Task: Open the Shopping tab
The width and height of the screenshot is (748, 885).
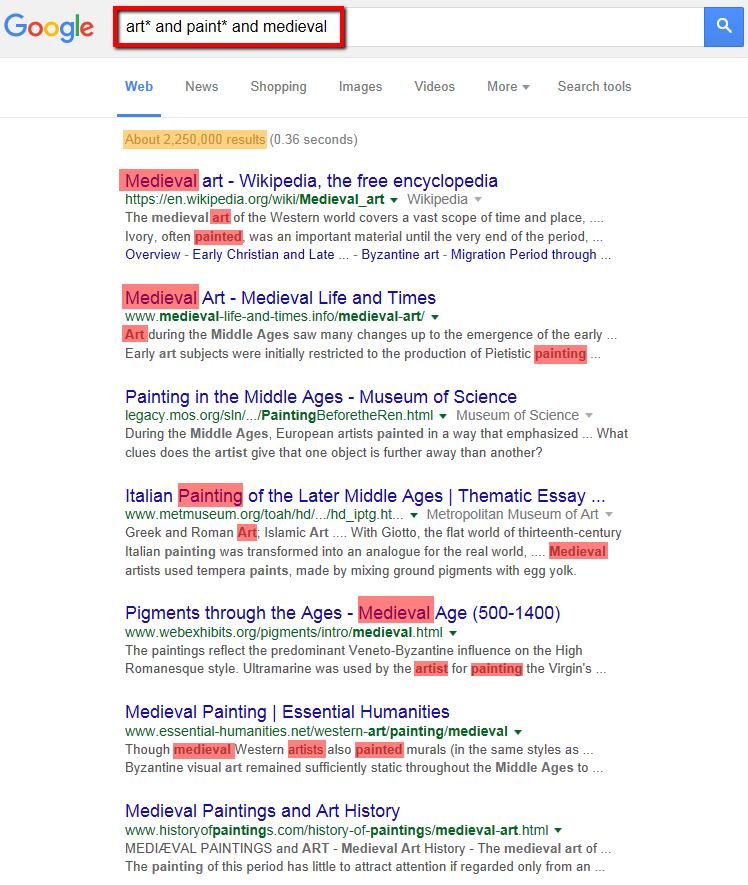Action: 278,87
